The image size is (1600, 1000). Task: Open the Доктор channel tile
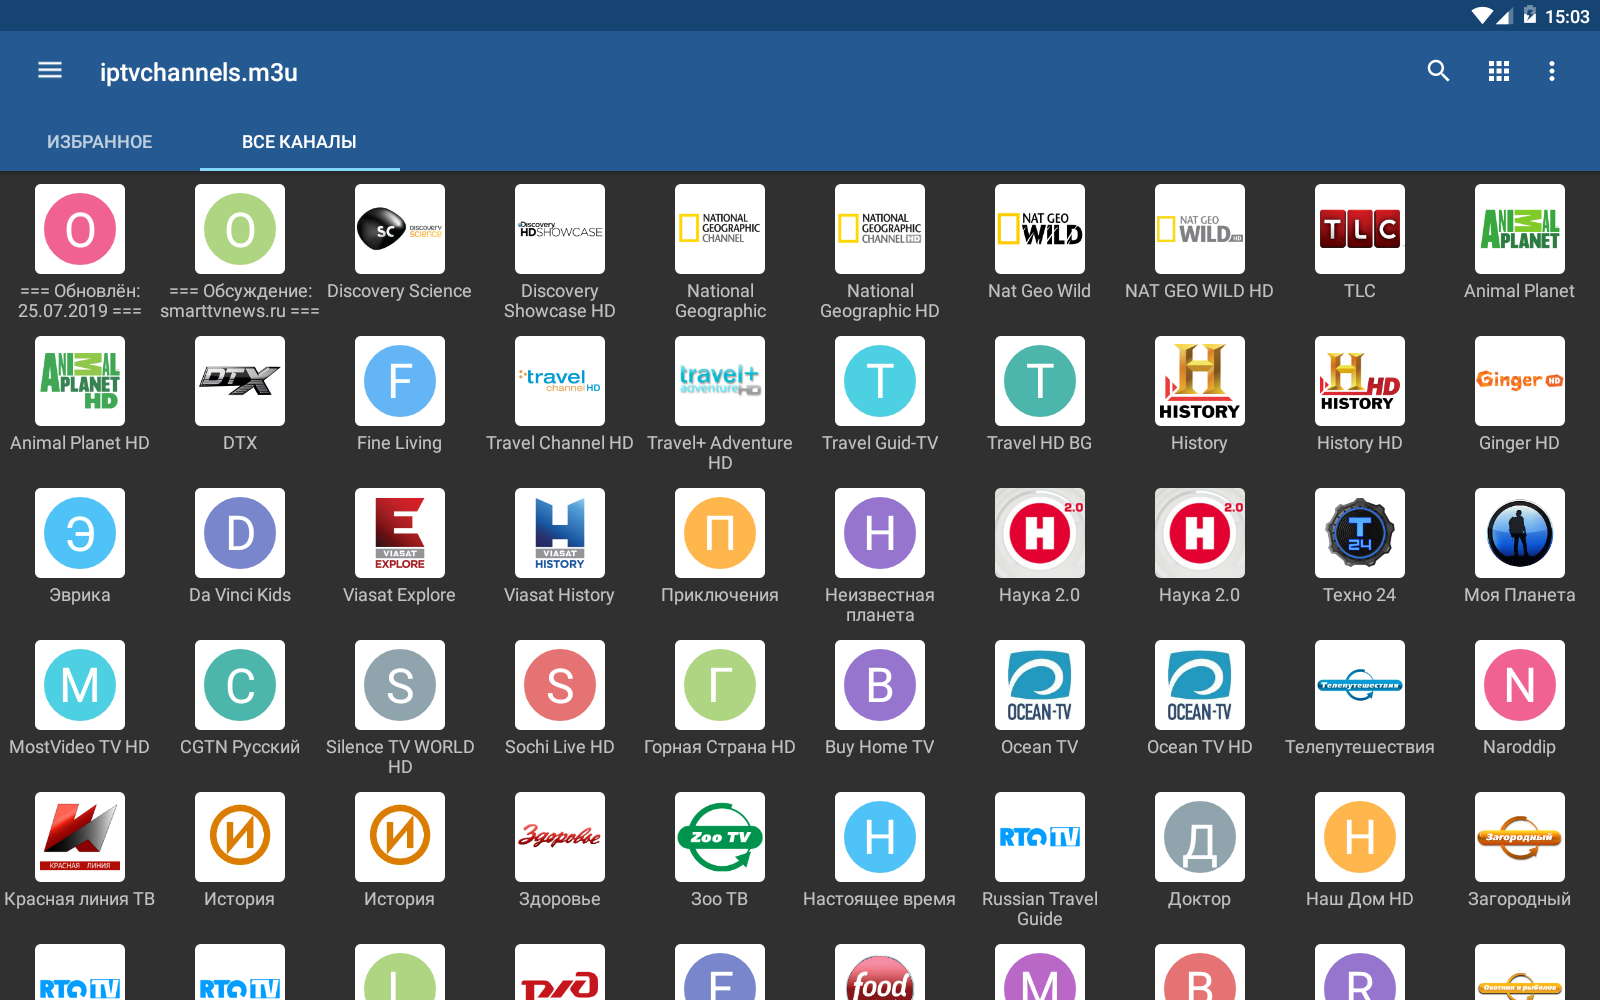point(1200,837)
